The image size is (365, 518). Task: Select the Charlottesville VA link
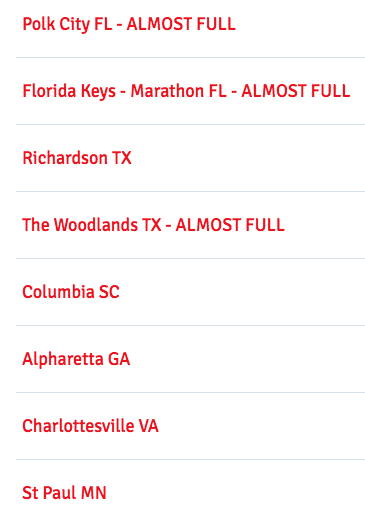90,426
